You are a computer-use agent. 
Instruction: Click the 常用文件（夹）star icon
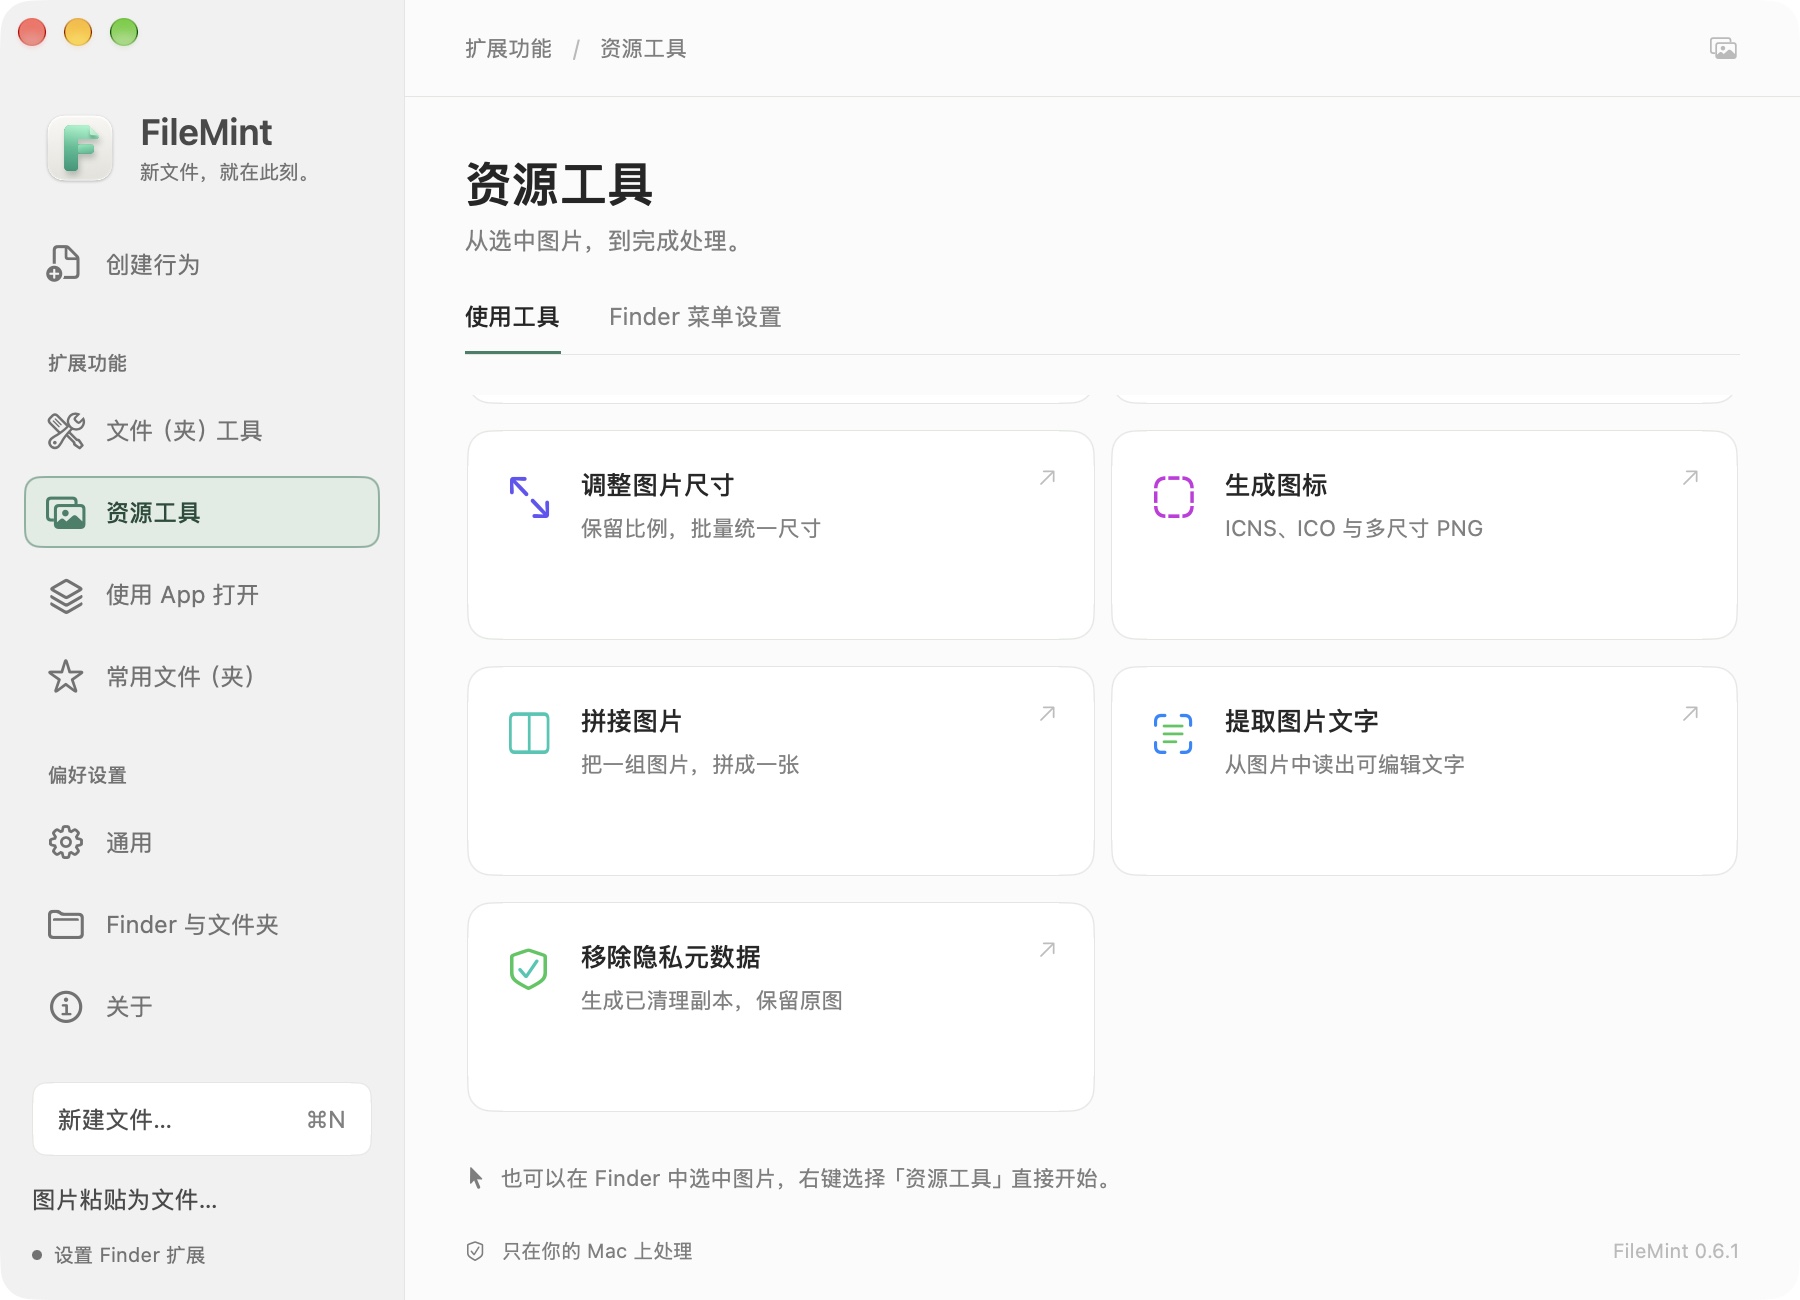coord(66,677)
